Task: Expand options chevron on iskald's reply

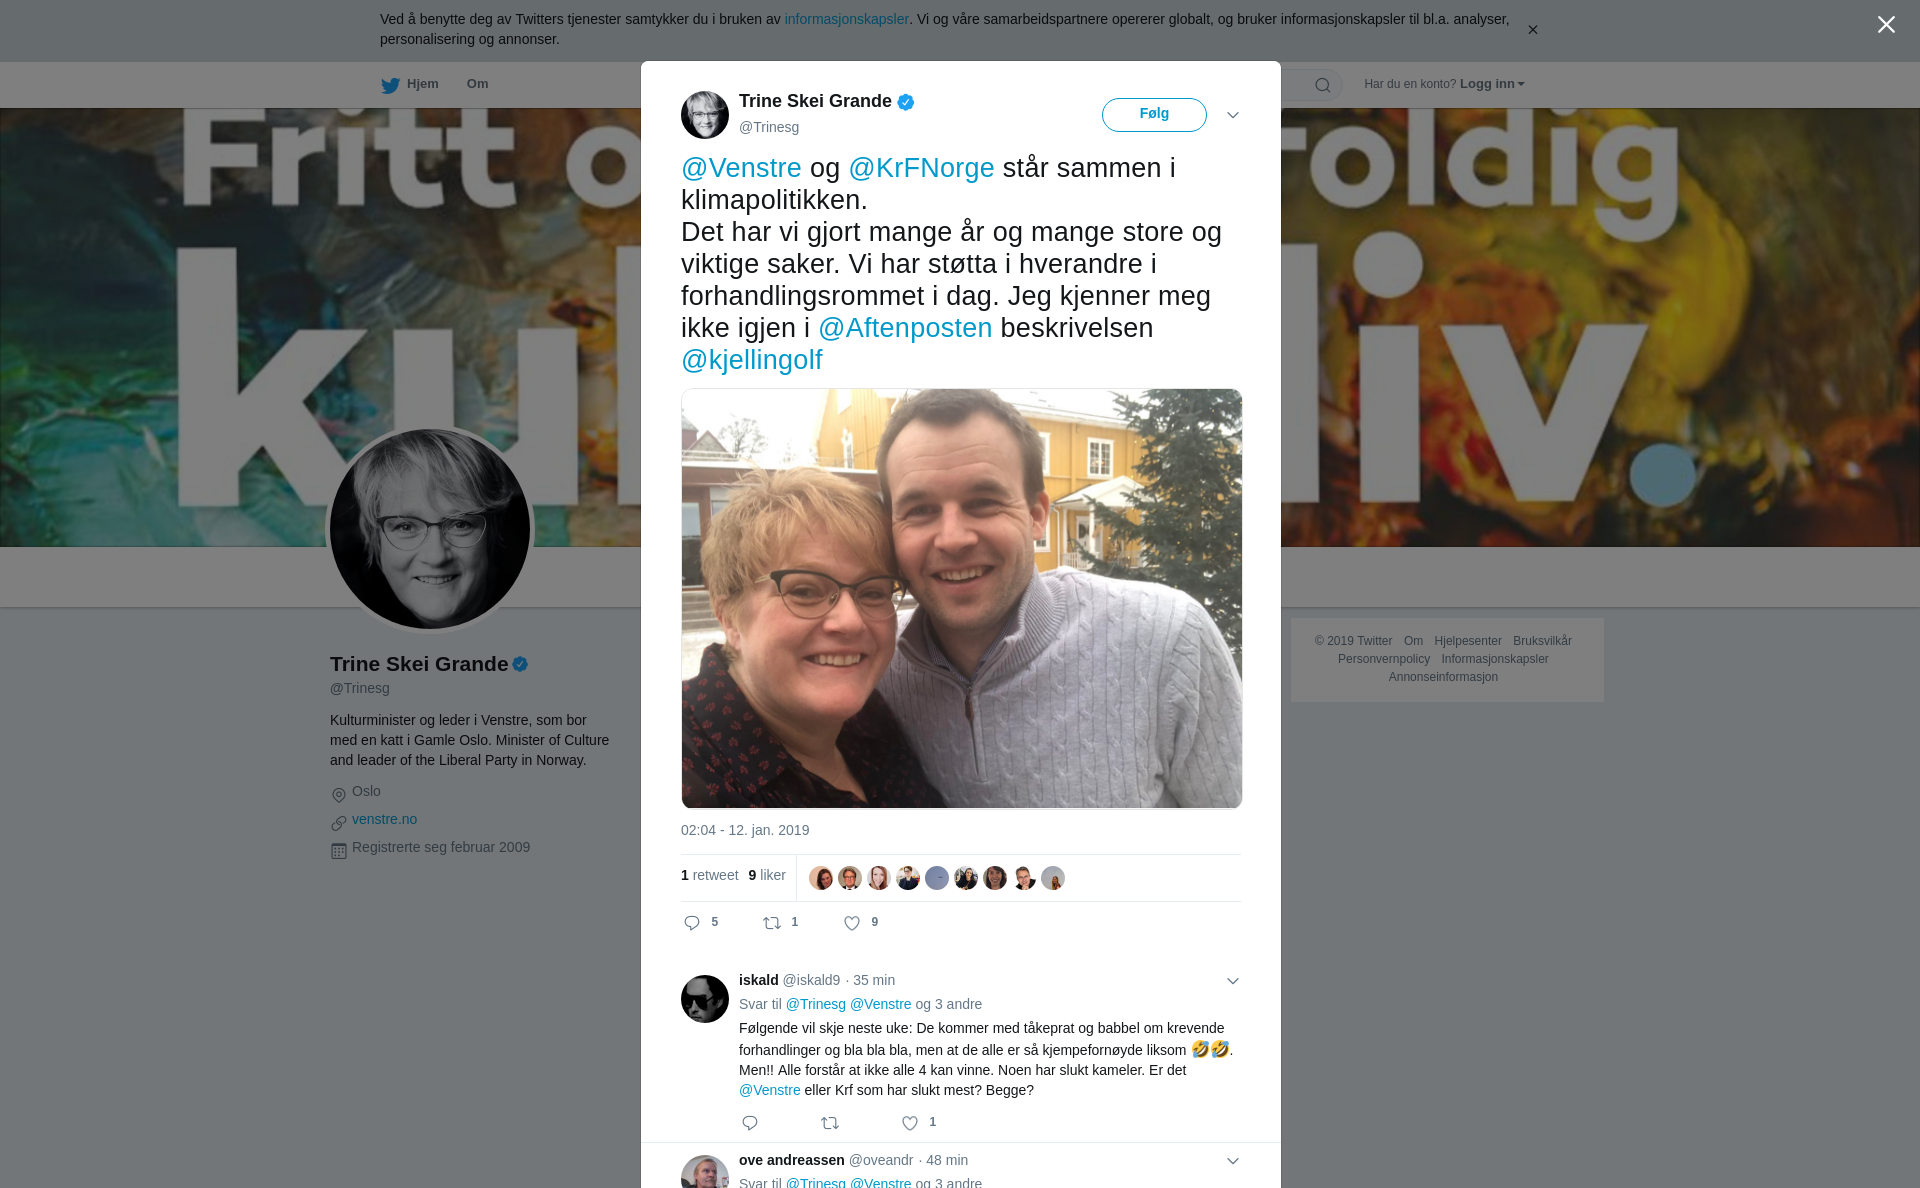Action: coord(1233,981)
